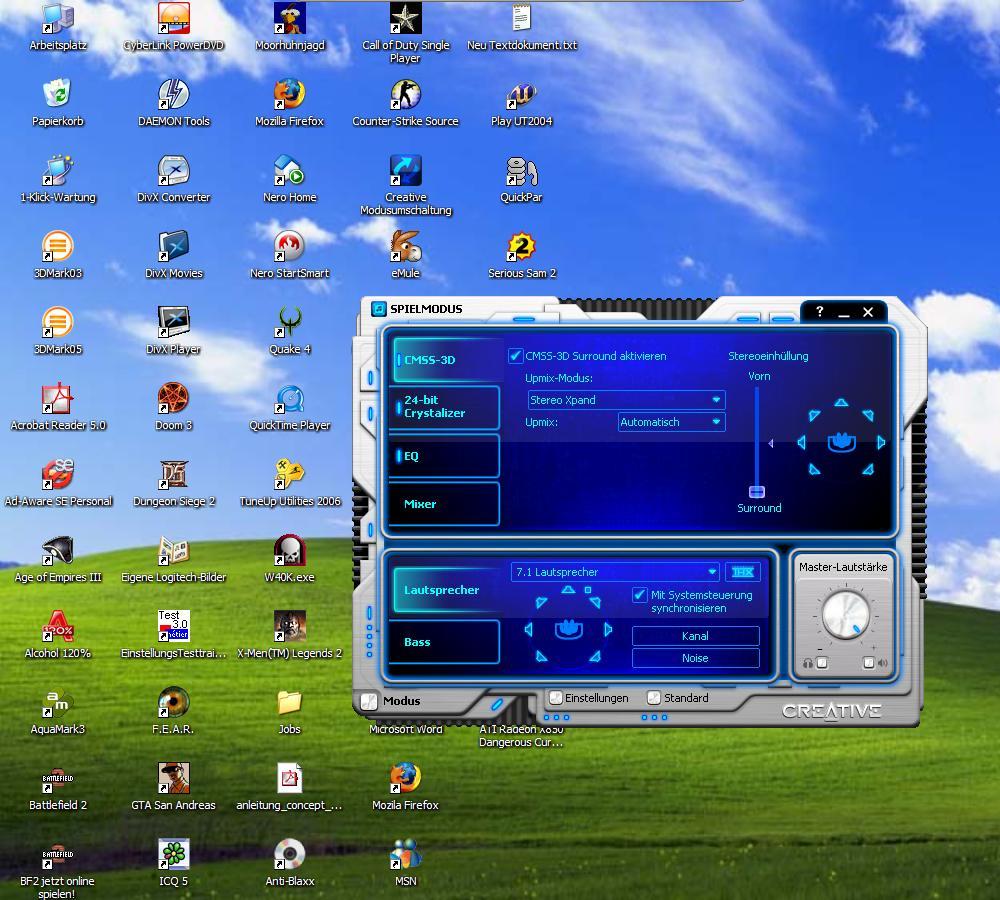
Task: Open the THX settings button
Action: pos(743,572)
